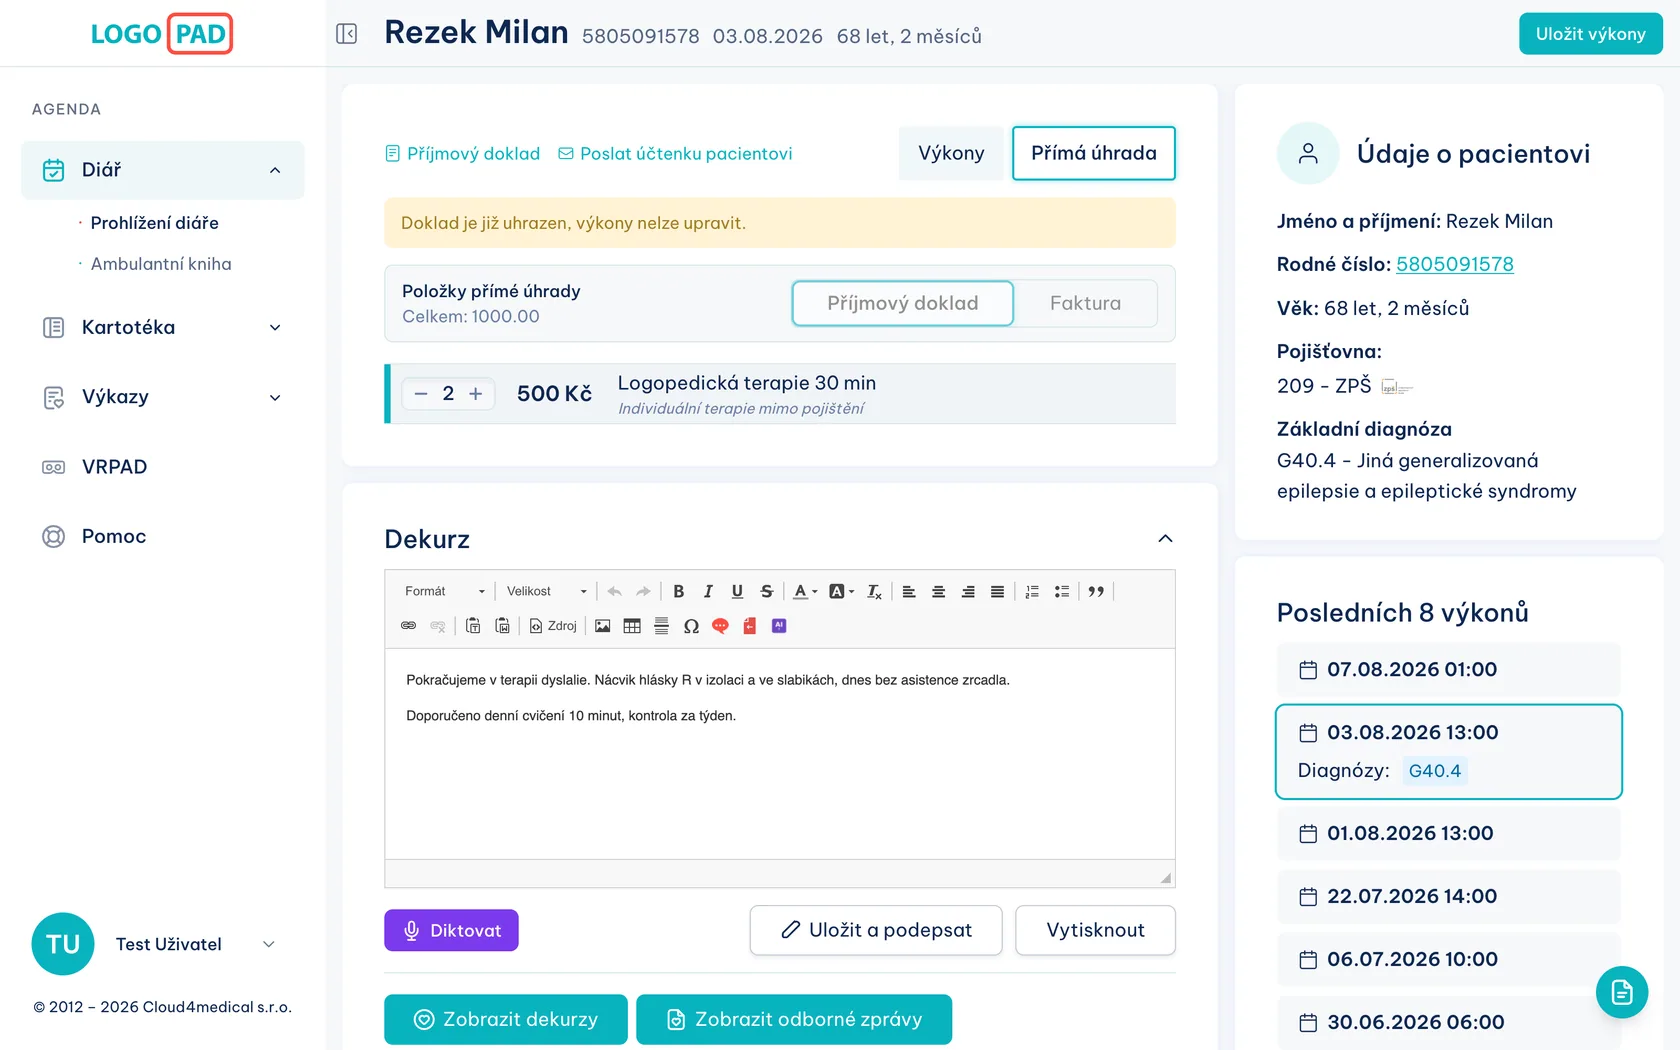Insert a table into the Dekurz text
1680x1050 pixels.
click(632, 626)
